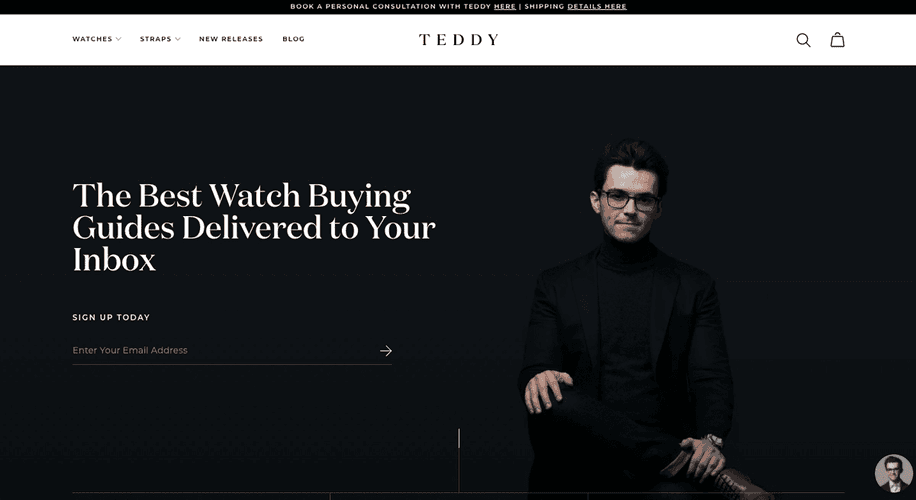Open the STRAPS menu
Screen dimensions: 916x500
155,39
